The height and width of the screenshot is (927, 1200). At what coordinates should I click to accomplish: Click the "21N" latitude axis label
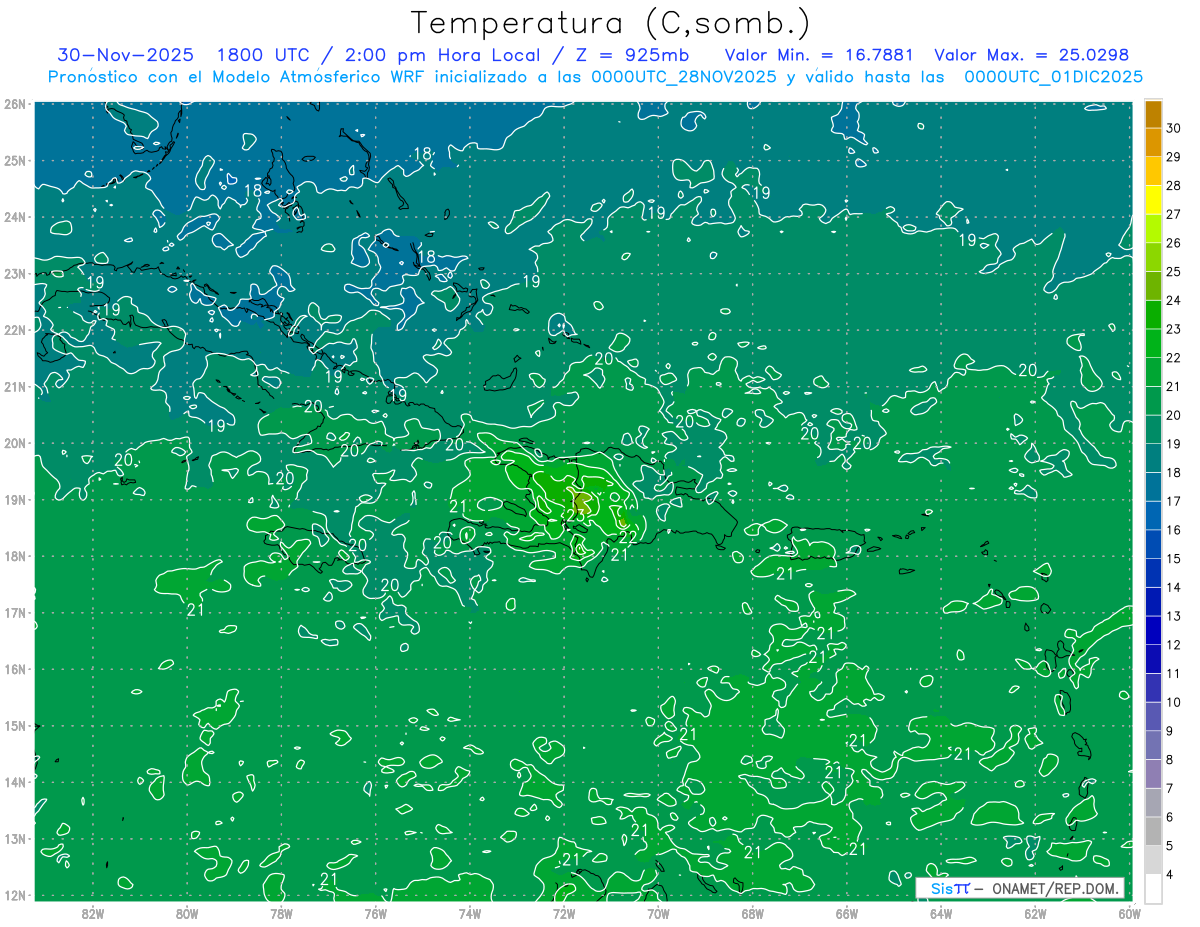pos(15,386)
